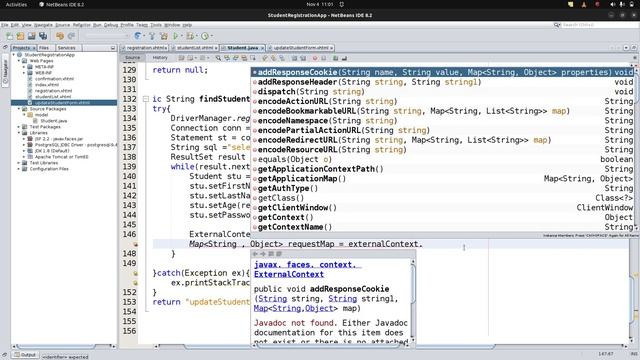Screen dimensions: 640x360
Task: Select addResponseHeader in the completion list
Action: [443, 82]
